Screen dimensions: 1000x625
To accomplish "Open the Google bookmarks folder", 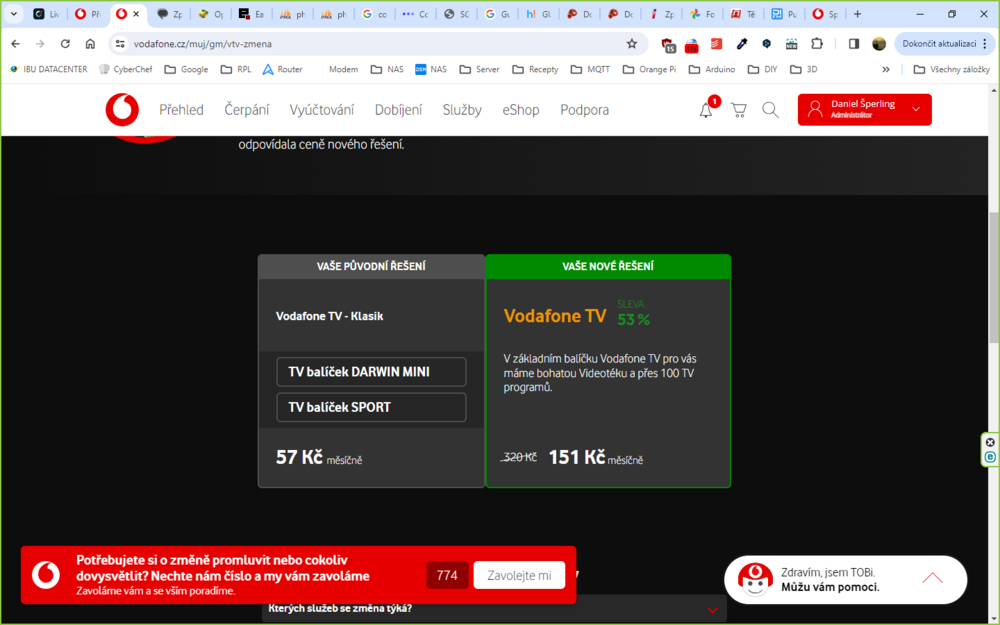I will pyautogui.click(x=186, y=69).
